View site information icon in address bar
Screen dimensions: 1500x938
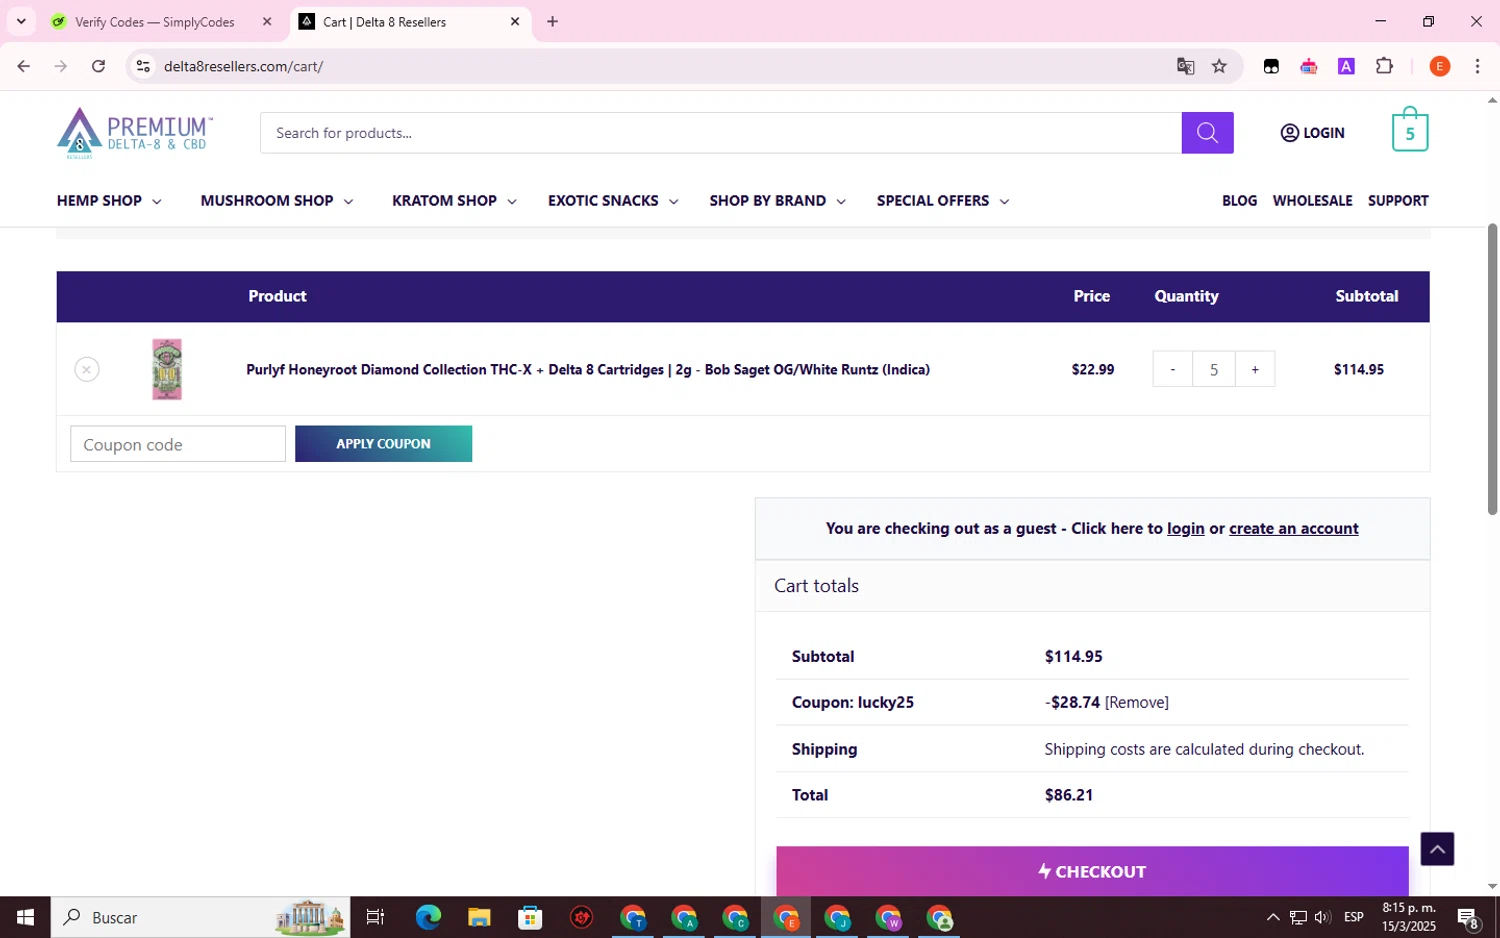(143, 66)
